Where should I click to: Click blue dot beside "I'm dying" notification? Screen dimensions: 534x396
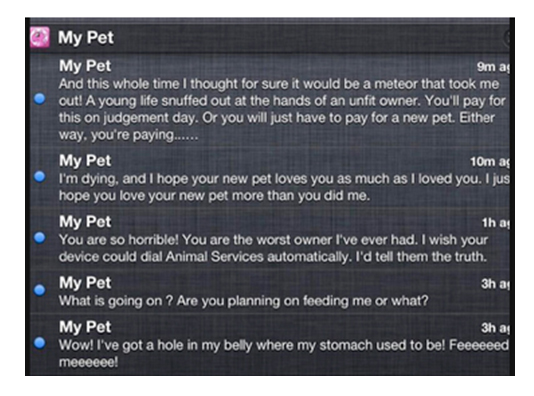coord(40,176)
